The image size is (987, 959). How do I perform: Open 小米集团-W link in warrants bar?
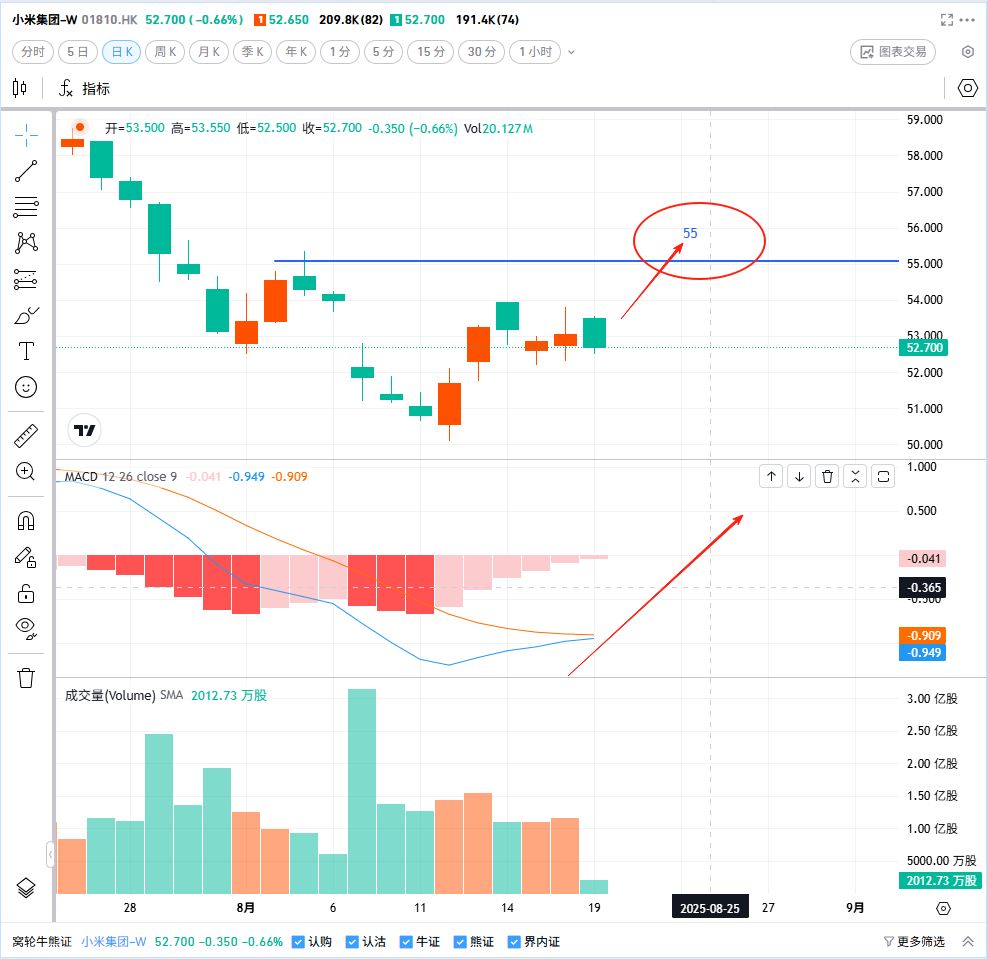(x=113, y=942)
